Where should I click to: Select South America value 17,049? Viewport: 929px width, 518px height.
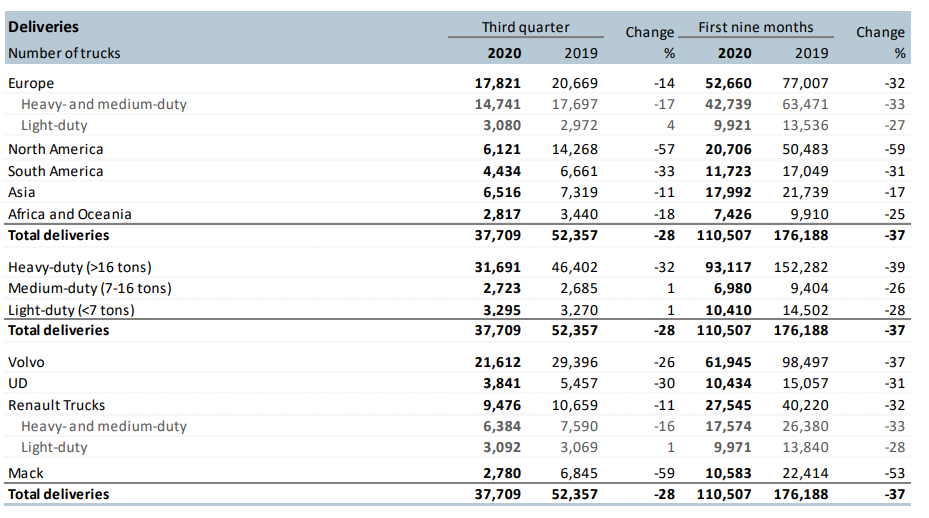point(805,171)
